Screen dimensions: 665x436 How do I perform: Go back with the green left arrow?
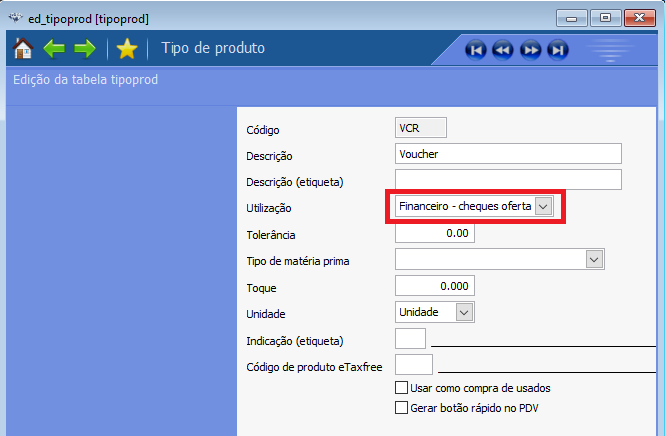(54, 49)
